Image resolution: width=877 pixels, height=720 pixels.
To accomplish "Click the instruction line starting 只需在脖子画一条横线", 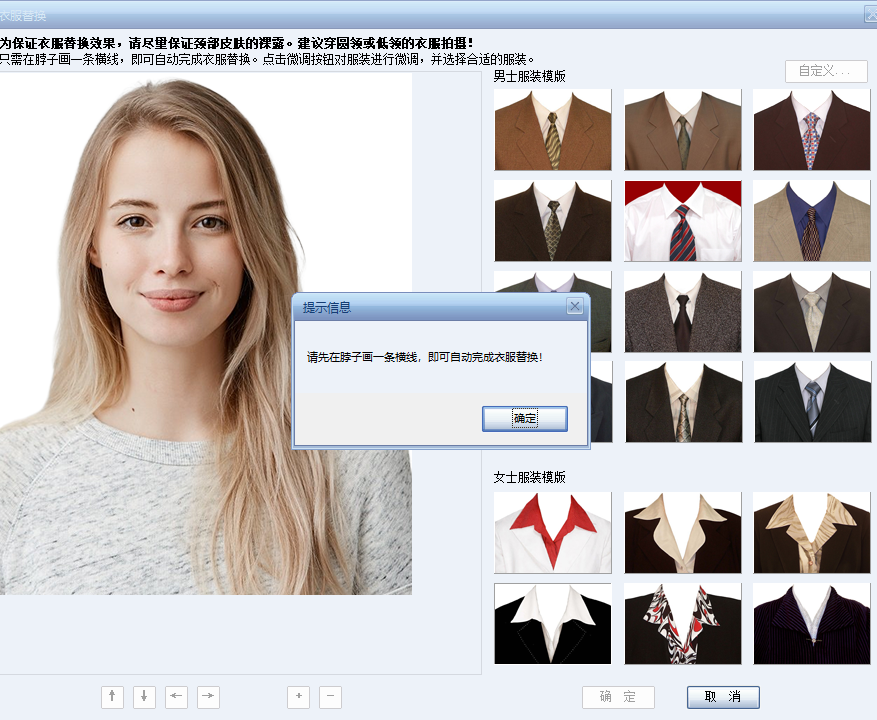I will coord(267,59).
